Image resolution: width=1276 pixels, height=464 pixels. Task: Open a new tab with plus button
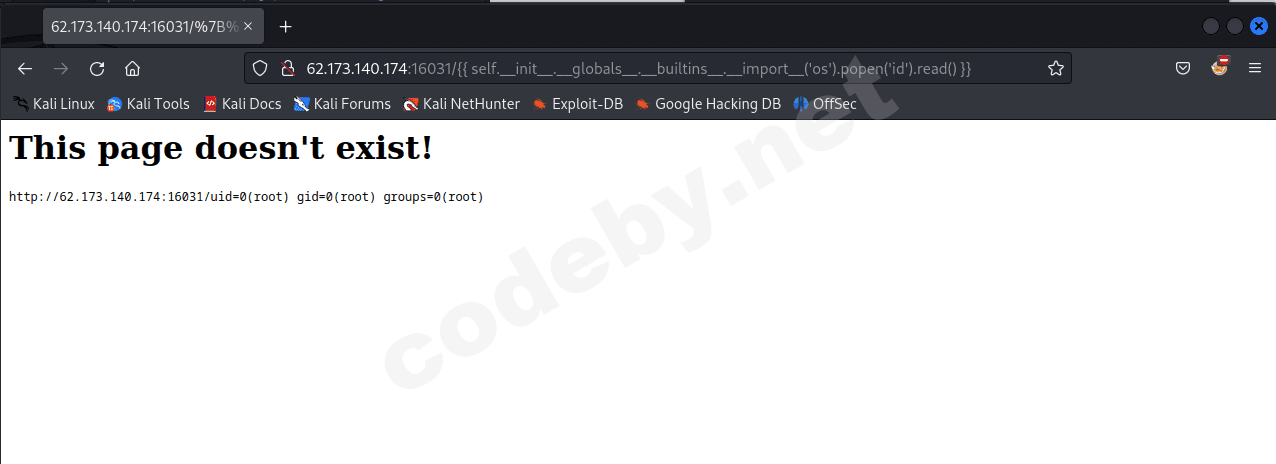coord(286,27)
